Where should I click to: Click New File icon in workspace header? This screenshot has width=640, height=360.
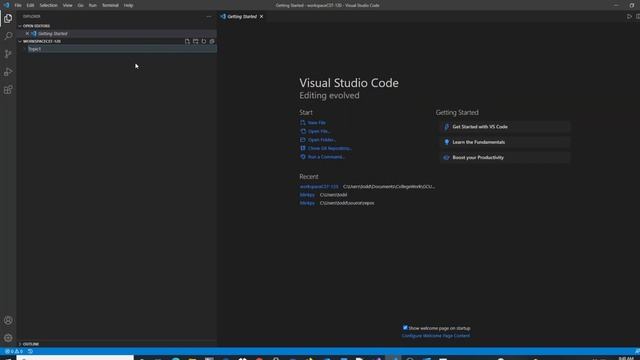(187, 41)
